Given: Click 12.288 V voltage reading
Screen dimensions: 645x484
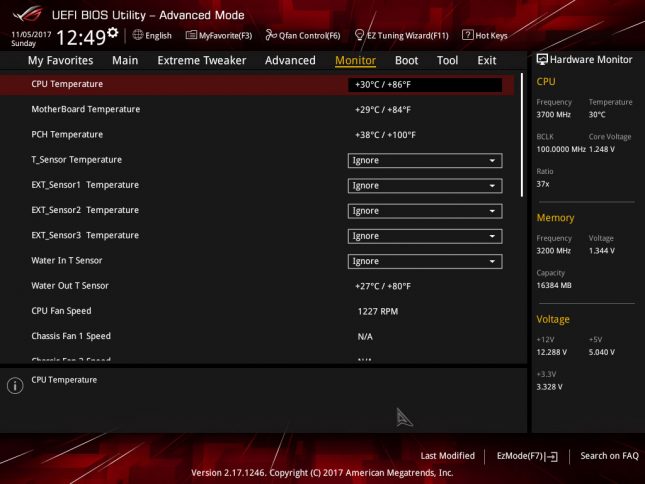Looking at the screenshot, I should click(x=551, y=352).
